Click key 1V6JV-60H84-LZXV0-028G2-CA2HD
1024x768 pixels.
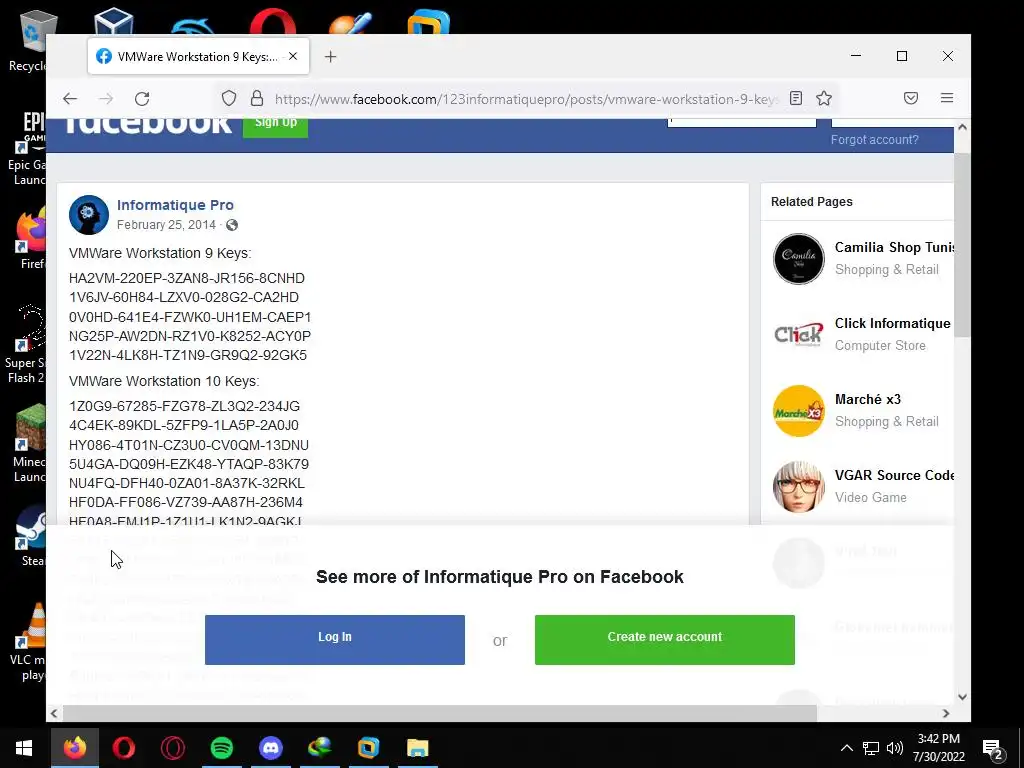click(184, 297)
